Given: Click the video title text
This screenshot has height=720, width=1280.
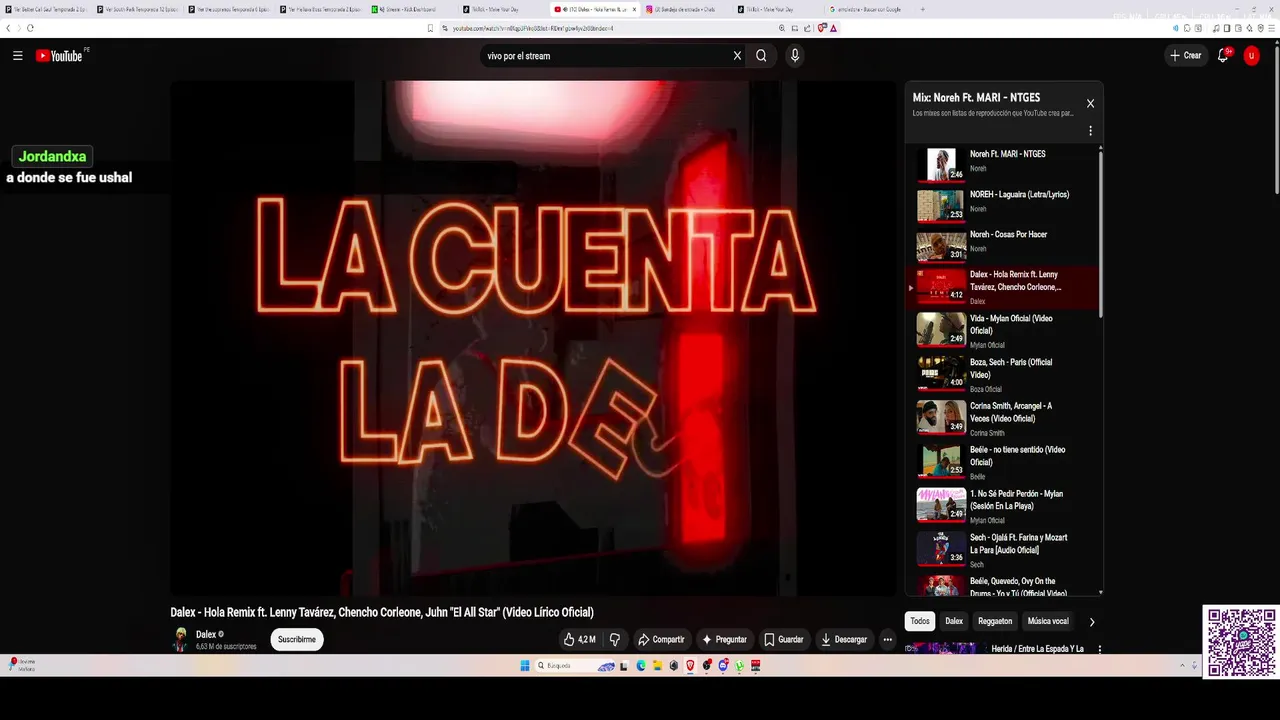Looking at the screenshot, I should (x=382, y=612).
